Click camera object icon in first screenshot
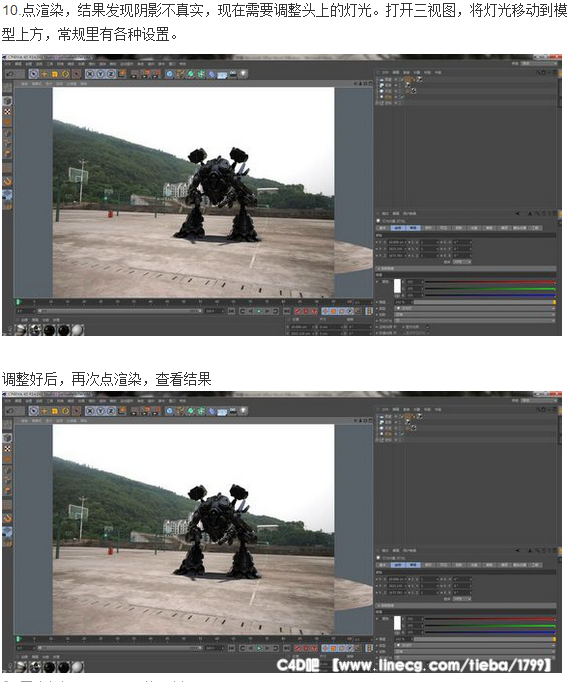 click(x=233, y=74)
